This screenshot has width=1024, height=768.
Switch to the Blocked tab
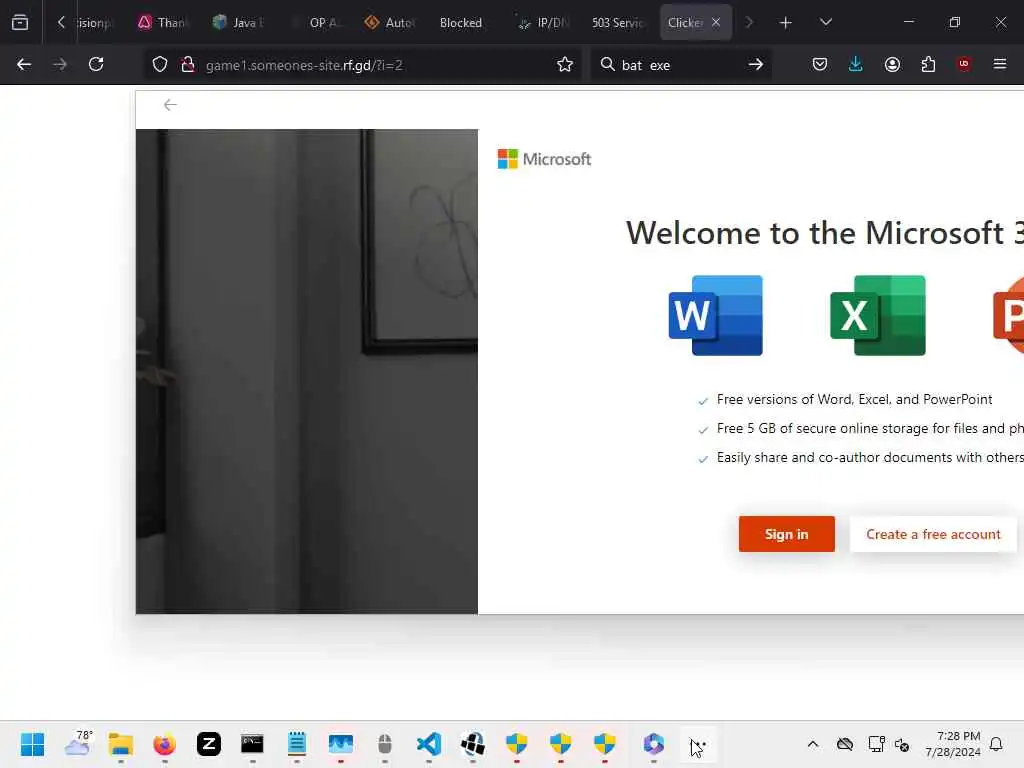pos(460,23)
